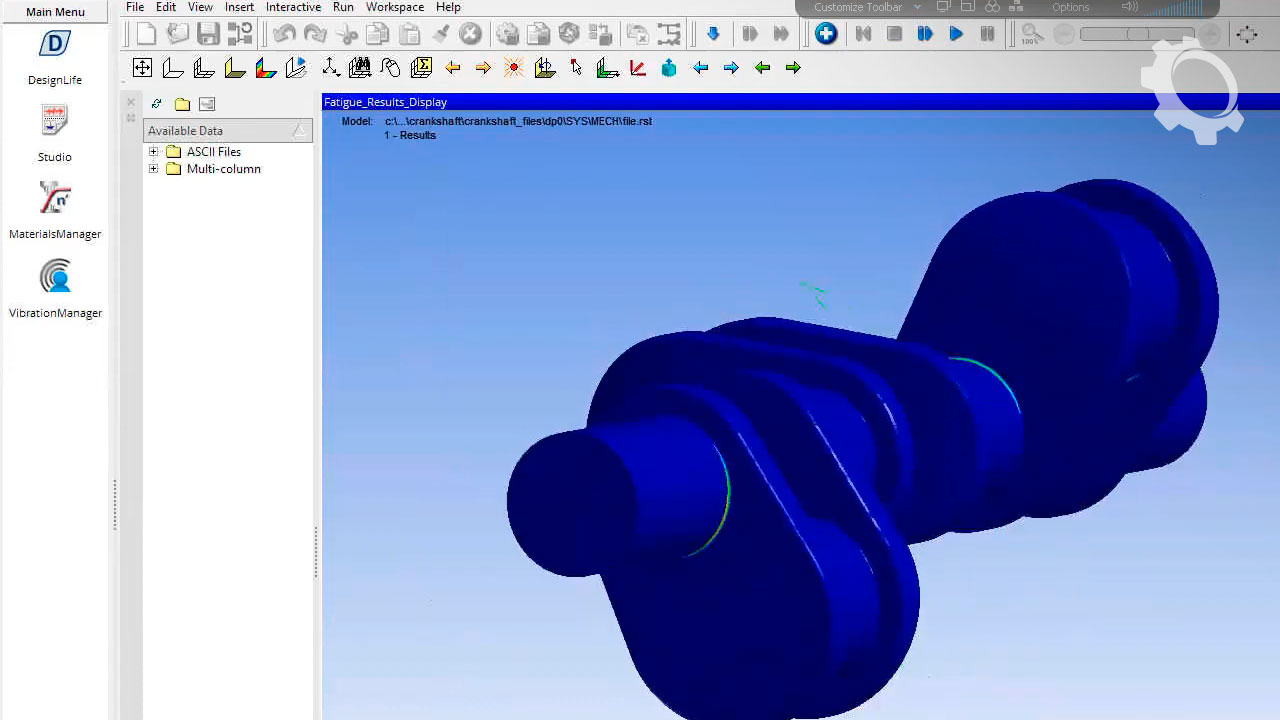Collapse the Available Data panel header arrow
The width and height of the screenshot is (1280, 720).
299,131
